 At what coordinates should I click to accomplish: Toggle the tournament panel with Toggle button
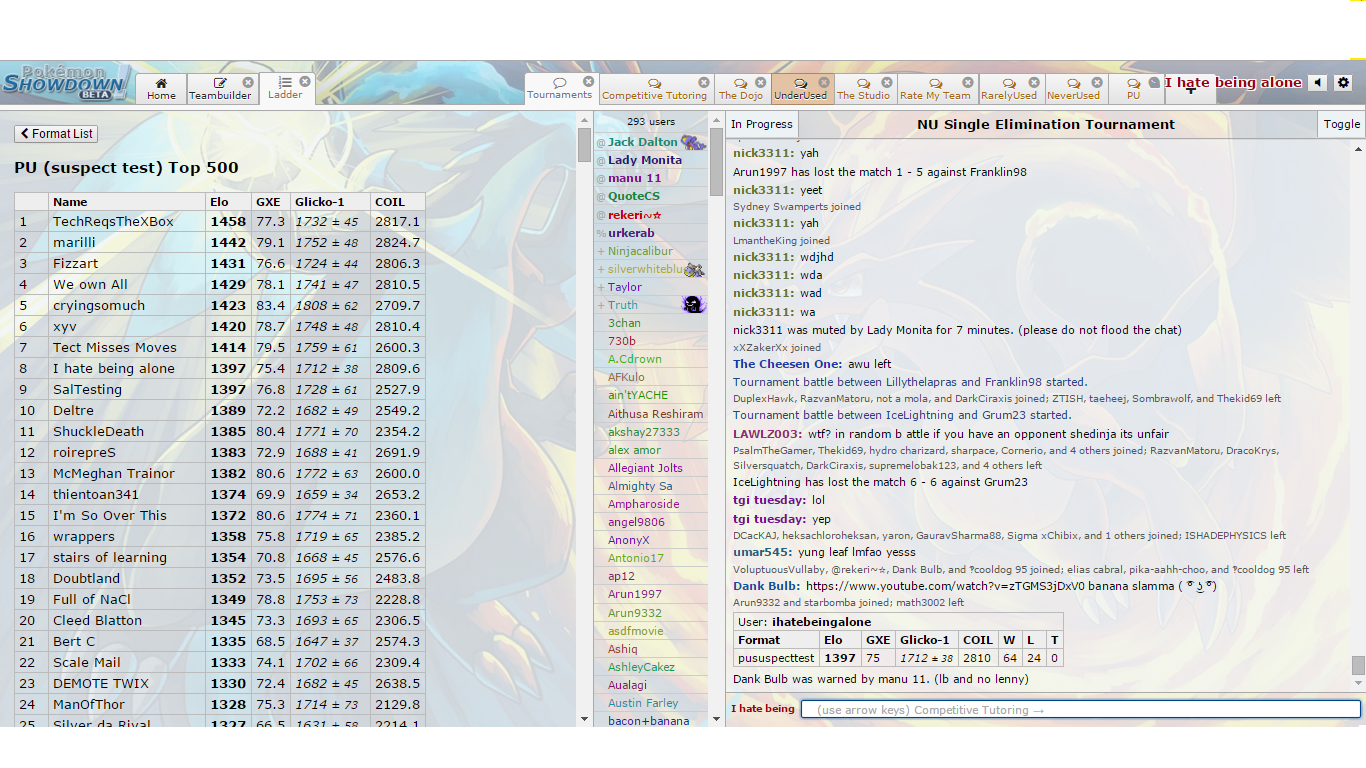coord(1341,124)
